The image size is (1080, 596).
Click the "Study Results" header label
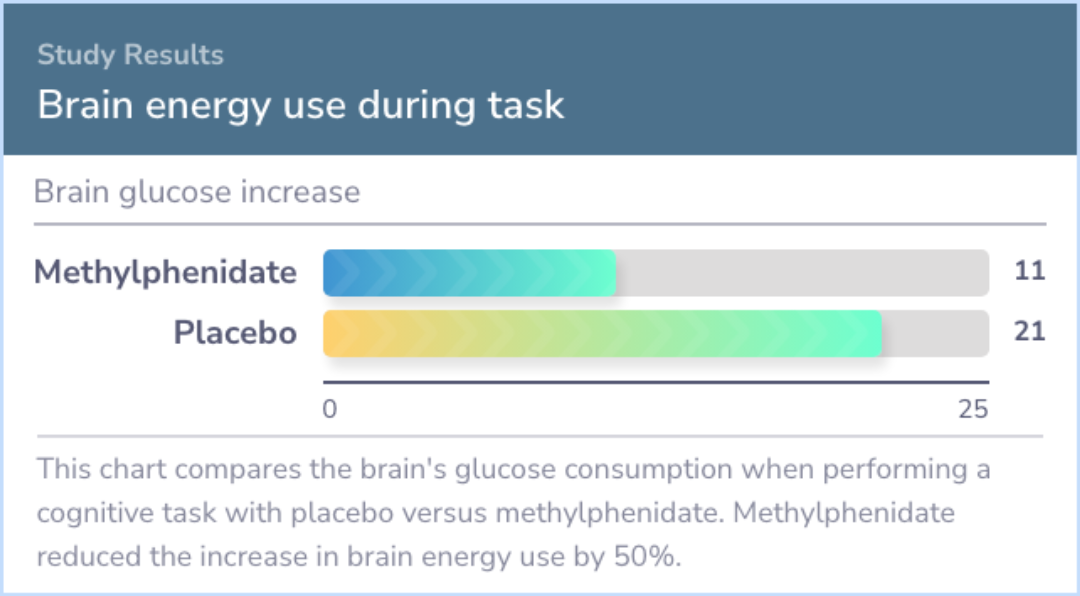(x=130, y=55)
